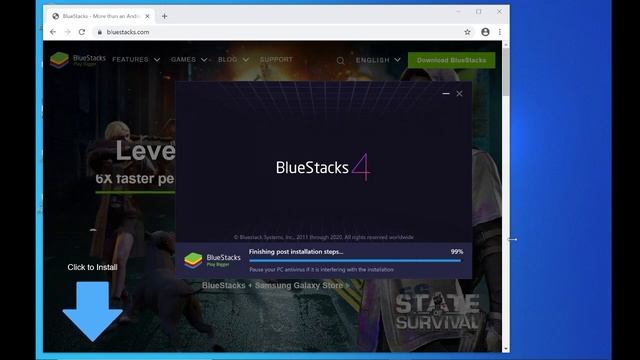The width and height of the screenshot is (640, 360).
Task: Click the 'Pause your PC antivirus' hint text
Action: [x=322, y=270]
